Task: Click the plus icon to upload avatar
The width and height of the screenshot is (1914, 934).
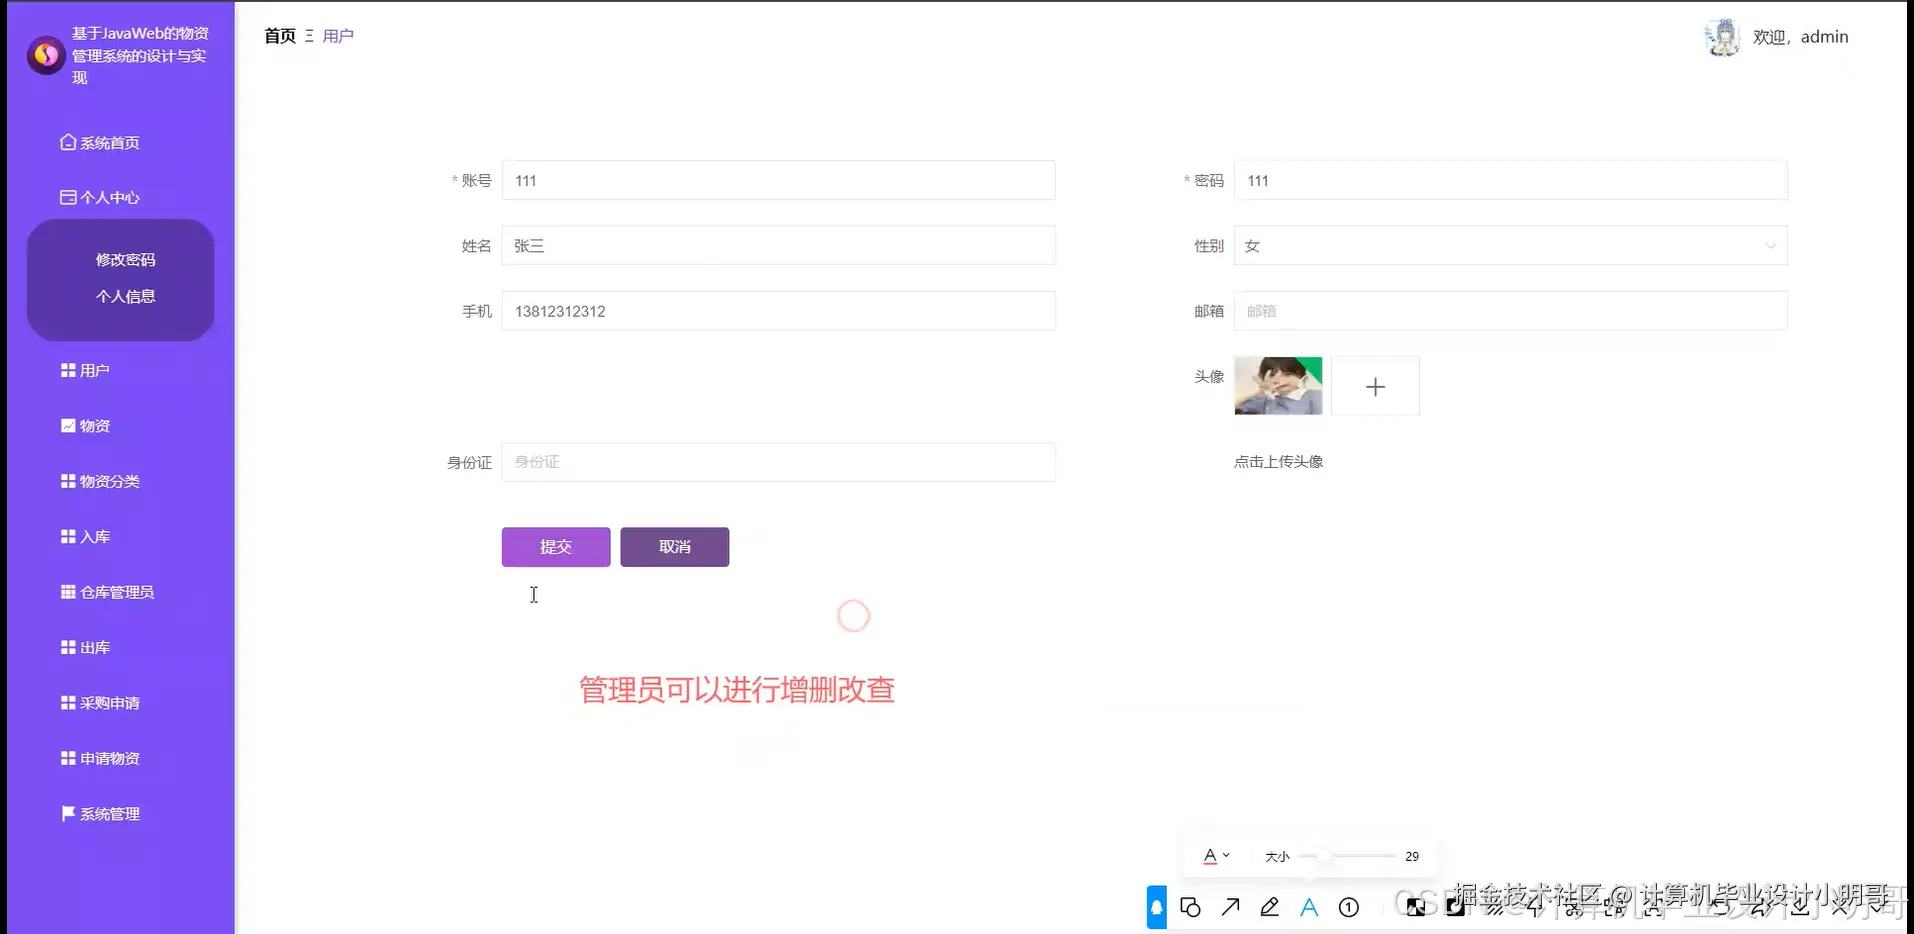Action: point(1375,386)
